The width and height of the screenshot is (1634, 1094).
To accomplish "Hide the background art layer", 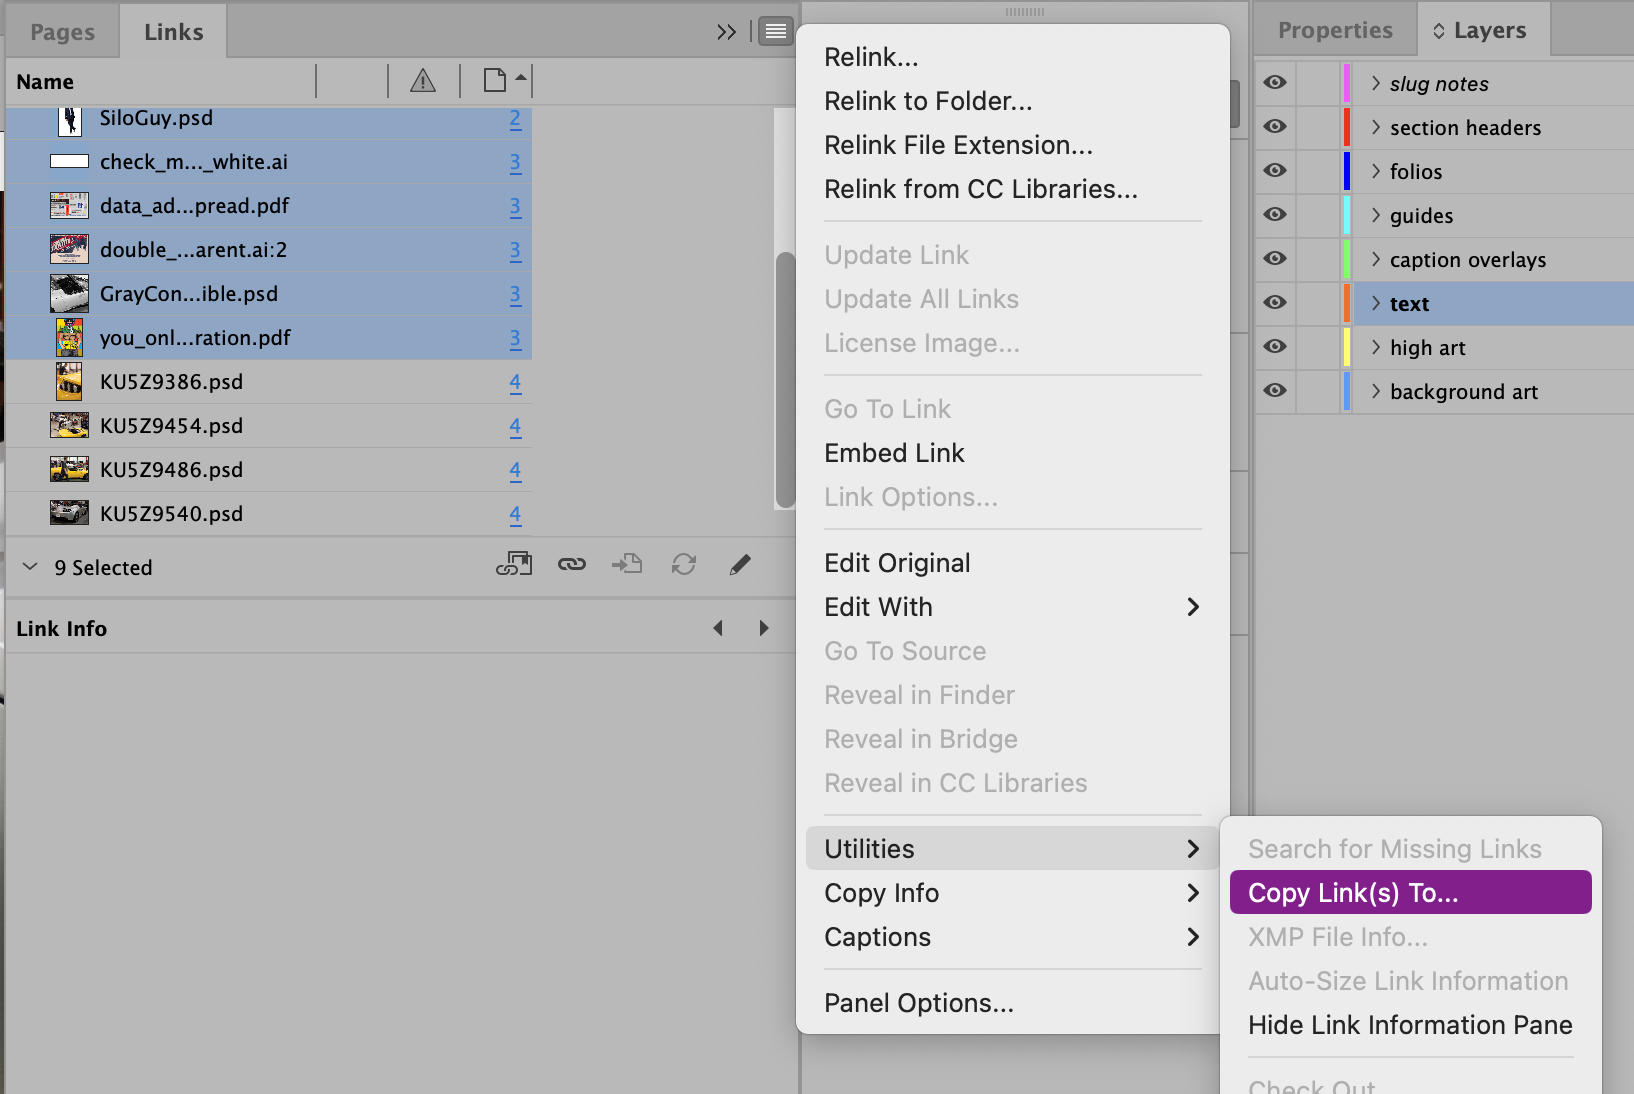I will [x=1275, y=391].
